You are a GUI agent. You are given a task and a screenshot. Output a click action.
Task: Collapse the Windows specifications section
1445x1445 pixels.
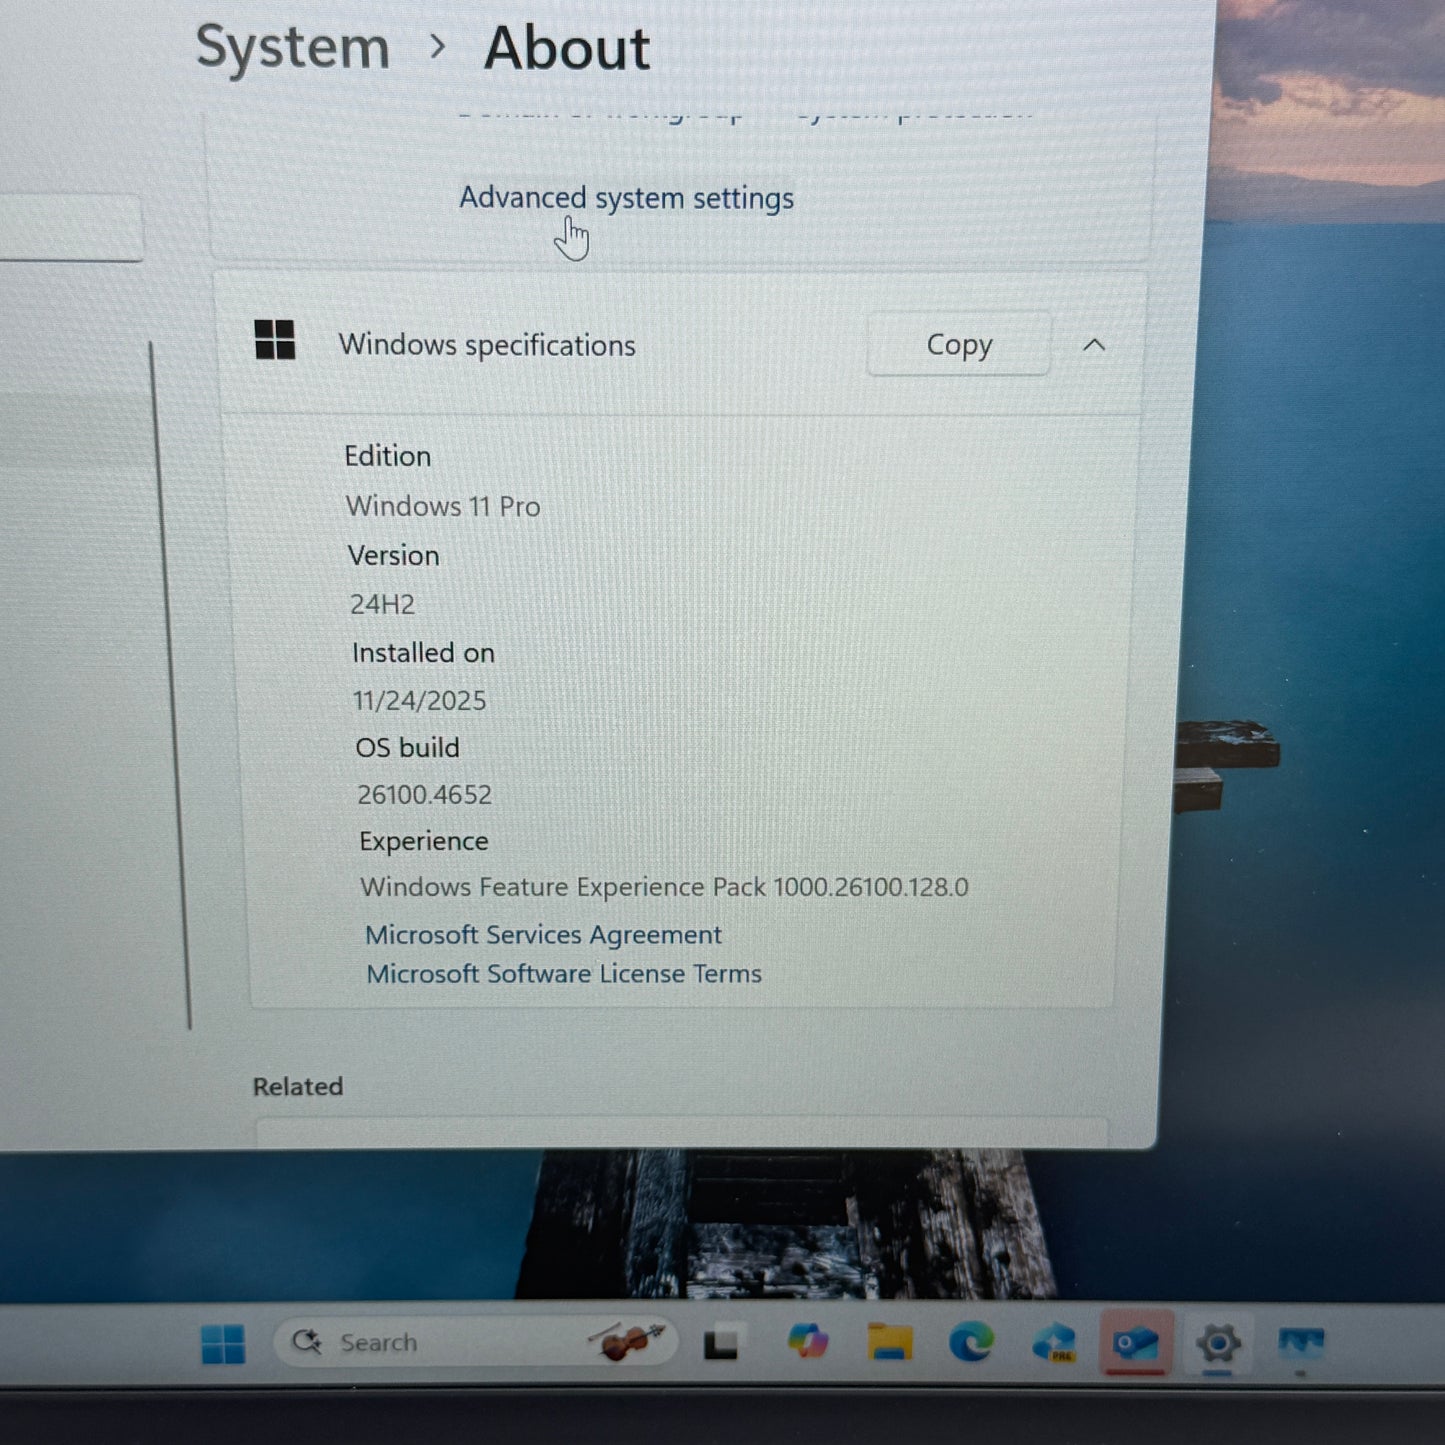[1095, 345]
